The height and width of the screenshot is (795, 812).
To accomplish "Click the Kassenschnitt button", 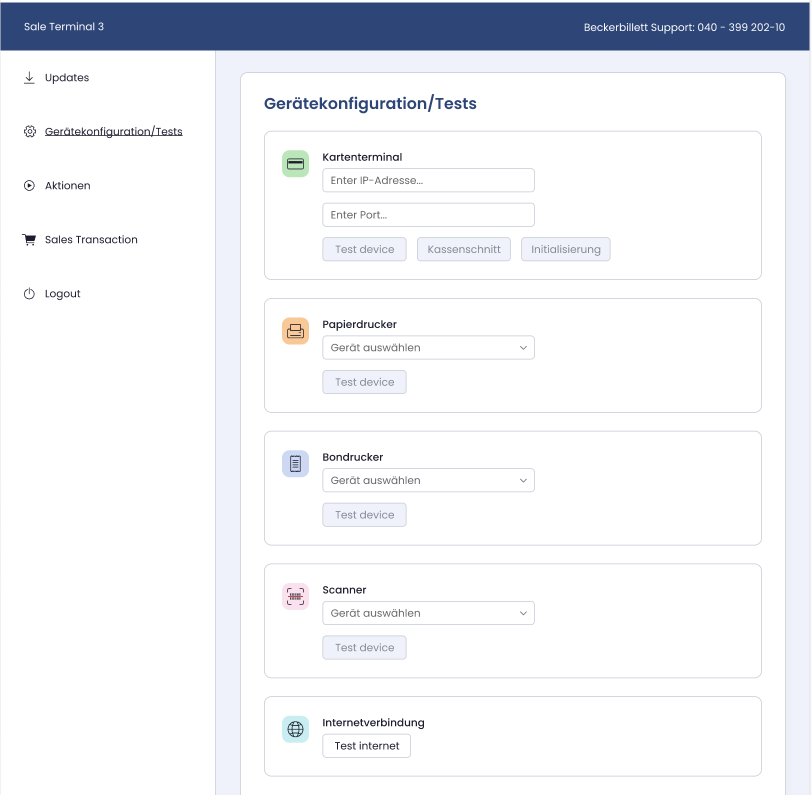I will [x=464, y=249].
